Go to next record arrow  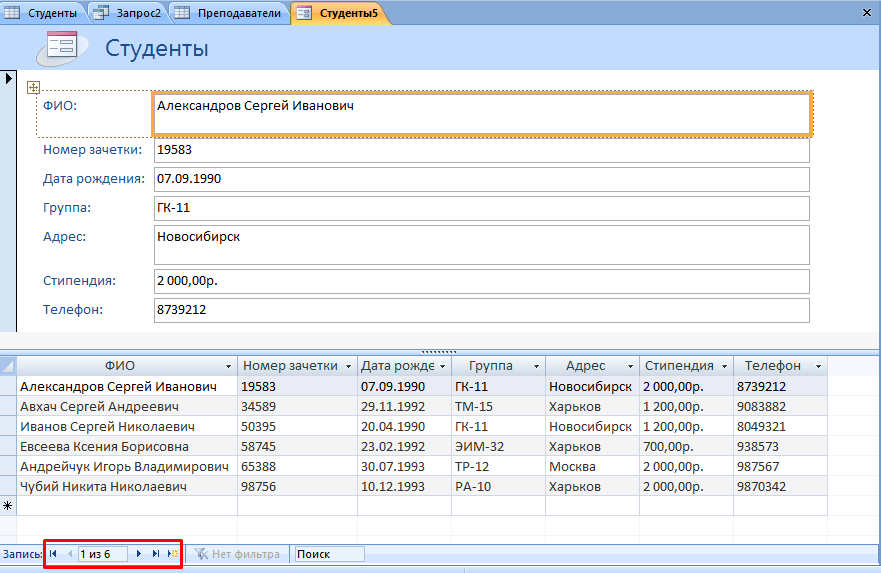tap(139, 554)
